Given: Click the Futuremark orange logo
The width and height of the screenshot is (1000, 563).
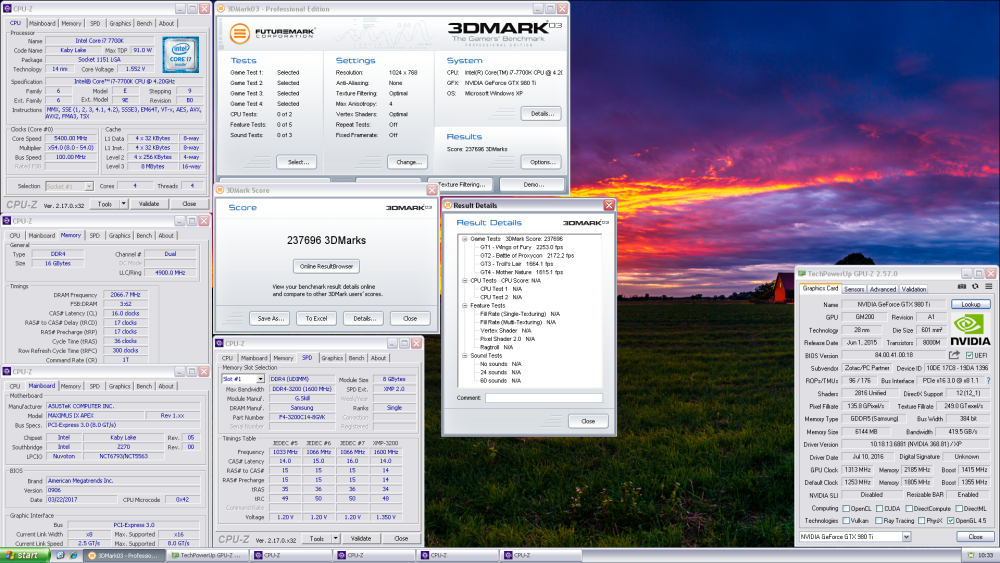Looking at the screenshot, I should point(239,34).
